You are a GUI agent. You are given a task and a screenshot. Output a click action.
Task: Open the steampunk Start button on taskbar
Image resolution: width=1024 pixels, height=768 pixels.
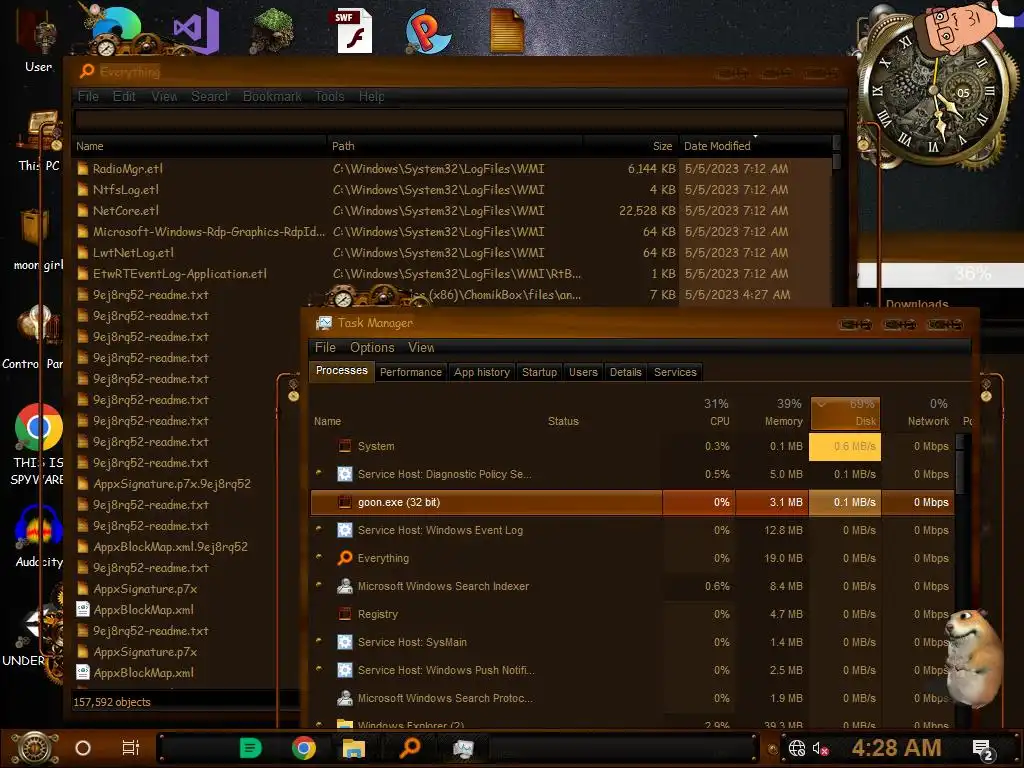(35, 748)
